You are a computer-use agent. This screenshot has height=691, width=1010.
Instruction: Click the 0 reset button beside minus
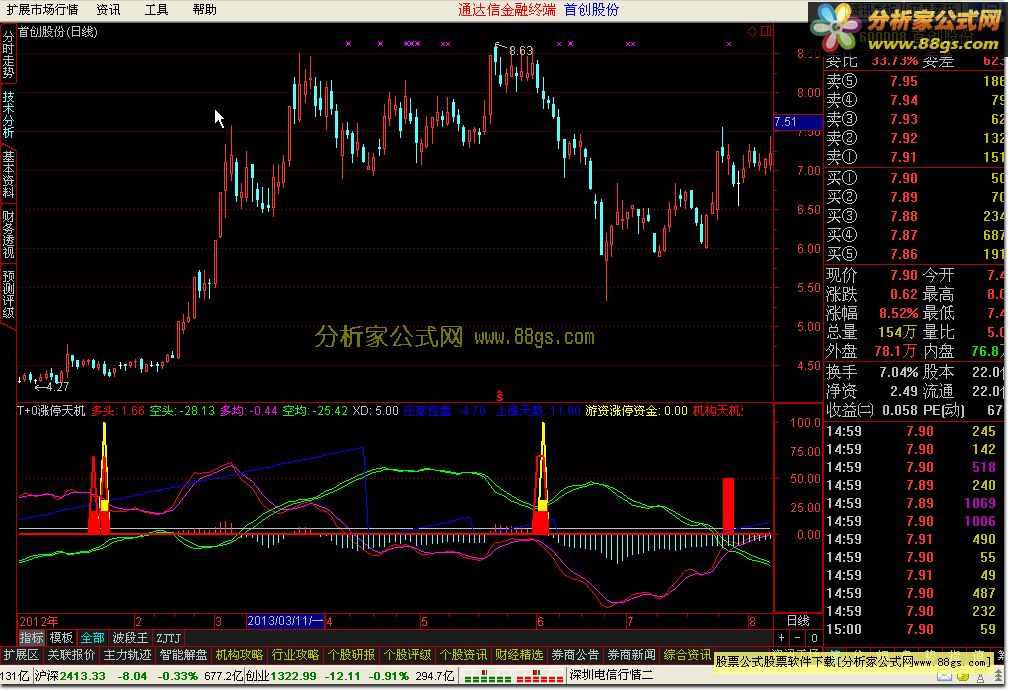(x=814, y=638)
